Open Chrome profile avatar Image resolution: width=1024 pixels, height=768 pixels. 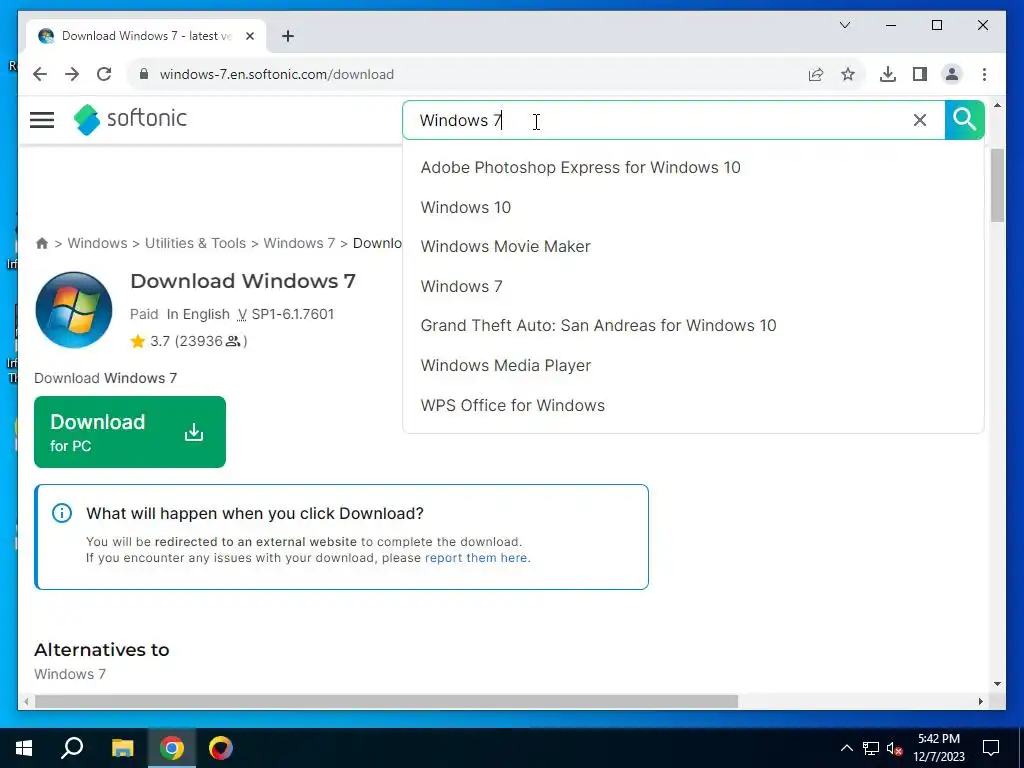tap(952, 74)
